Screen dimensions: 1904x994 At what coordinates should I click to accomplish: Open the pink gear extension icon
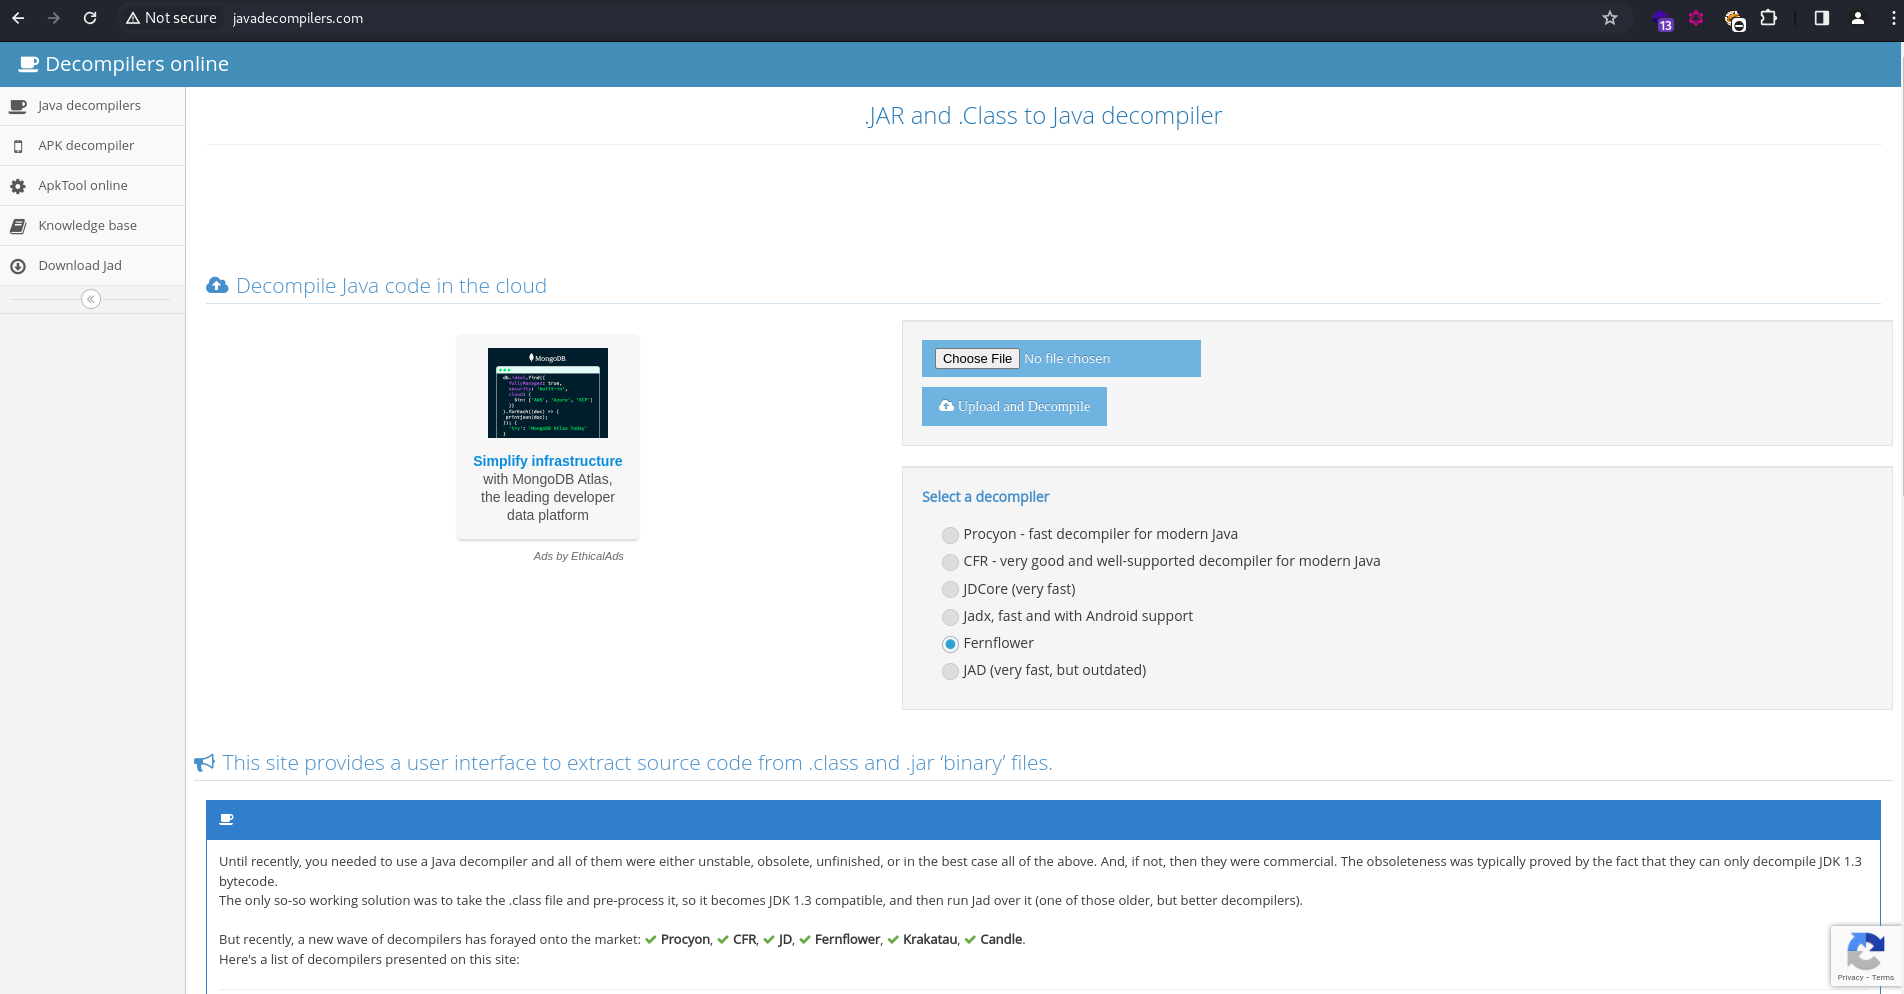[x=1696, y=18]
